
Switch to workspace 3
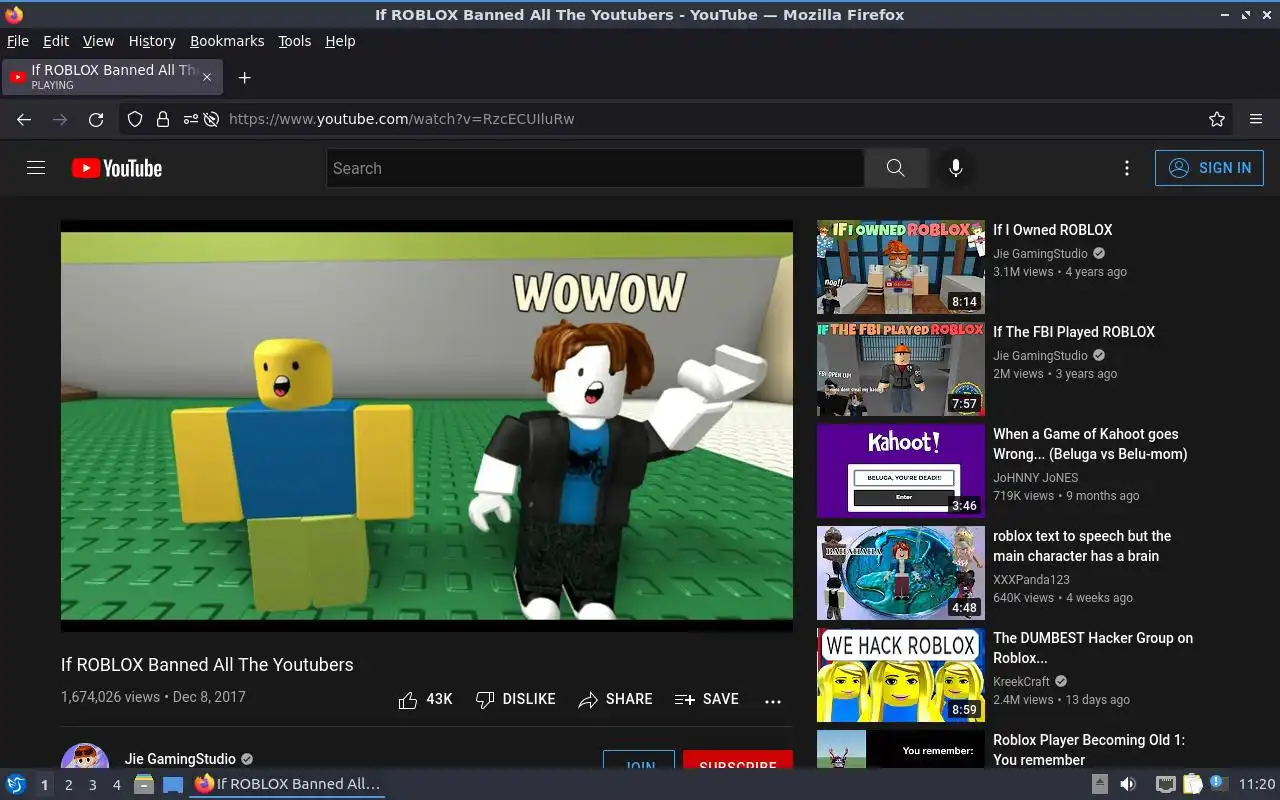coord(92,785)
